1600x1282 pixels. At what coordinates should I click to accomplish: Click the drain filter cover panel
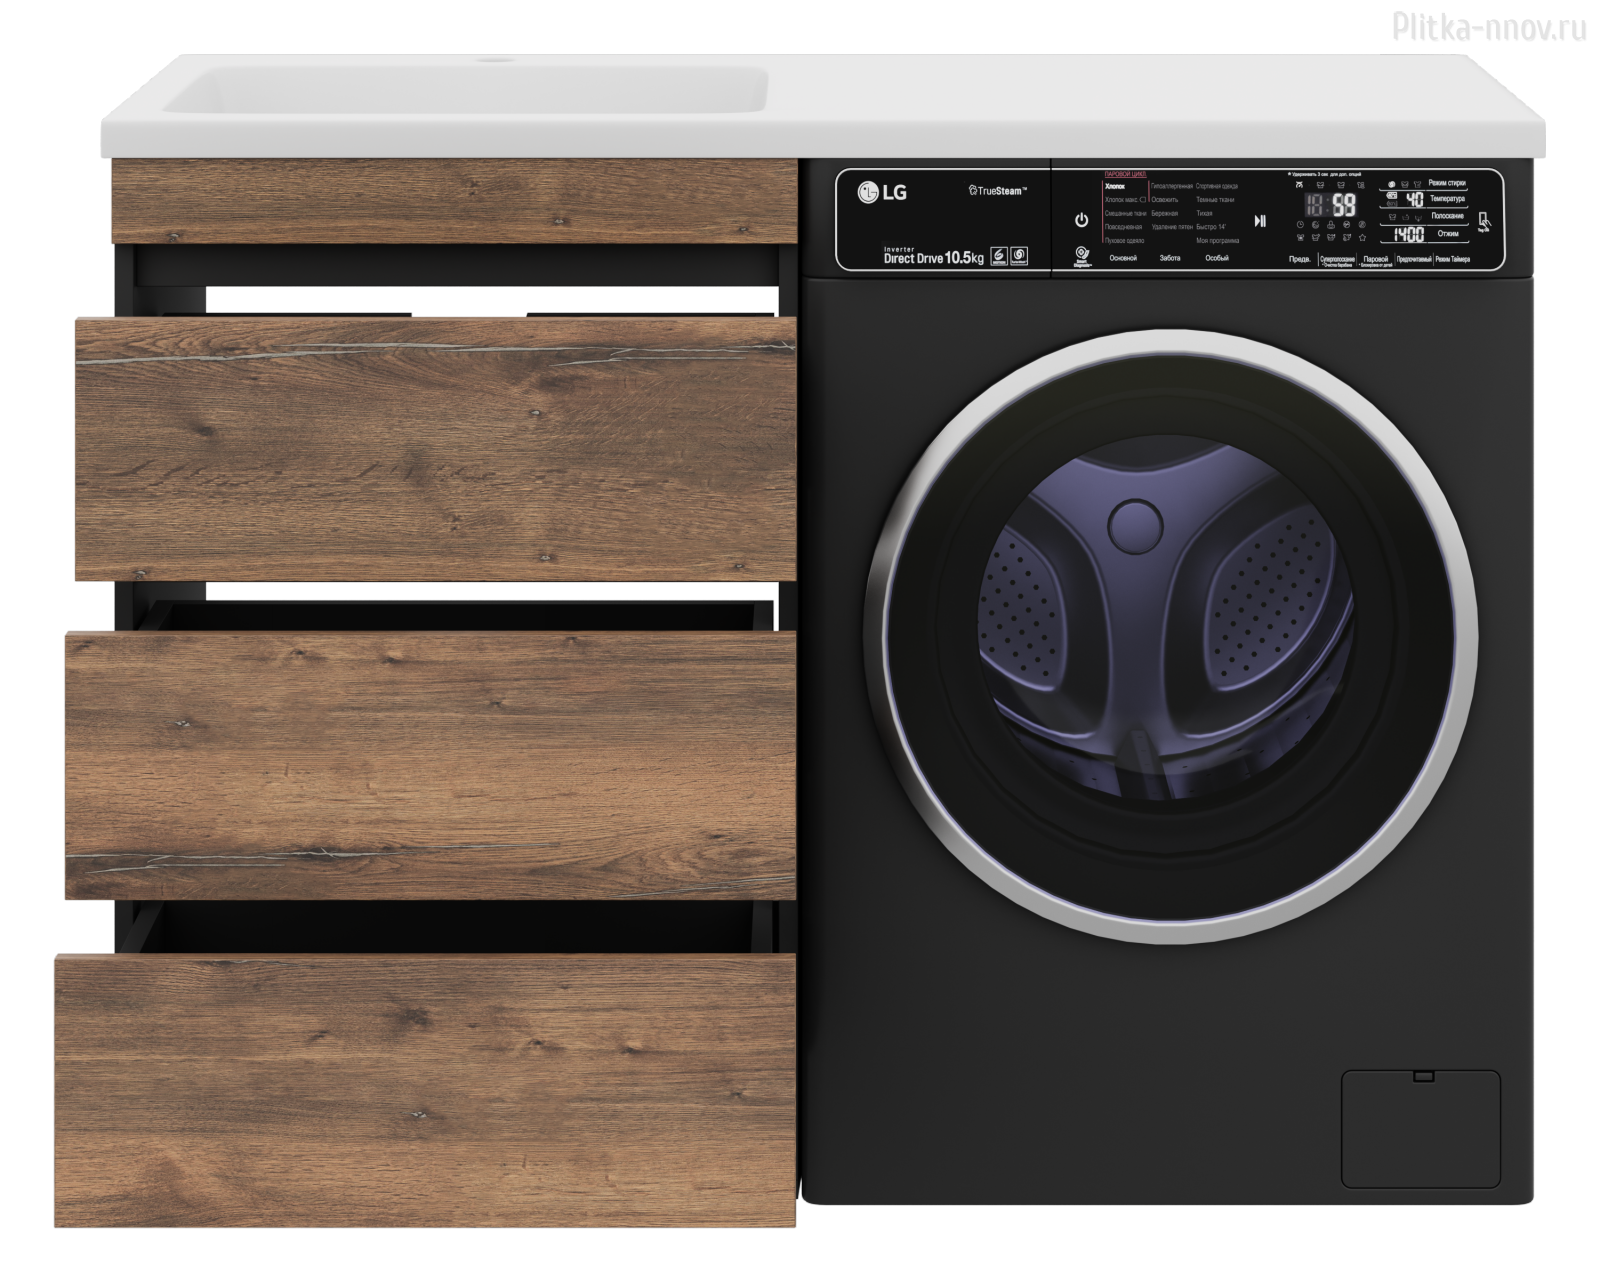[1420, 1128]
